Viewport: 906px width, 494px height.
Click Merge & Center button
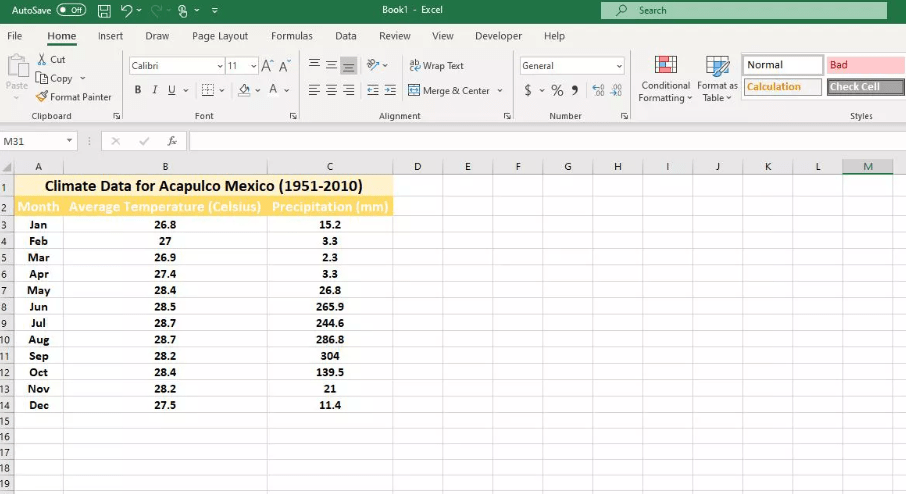pos(449,91)
